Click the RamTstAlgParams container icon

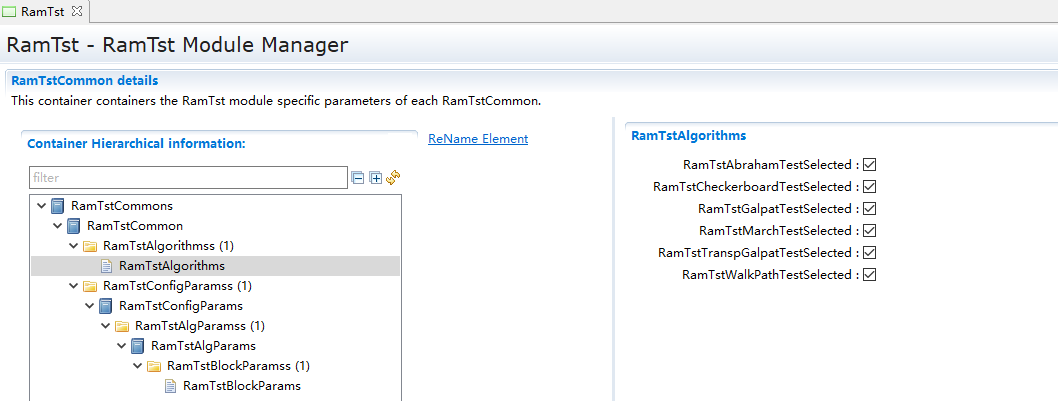click(138, 346)
